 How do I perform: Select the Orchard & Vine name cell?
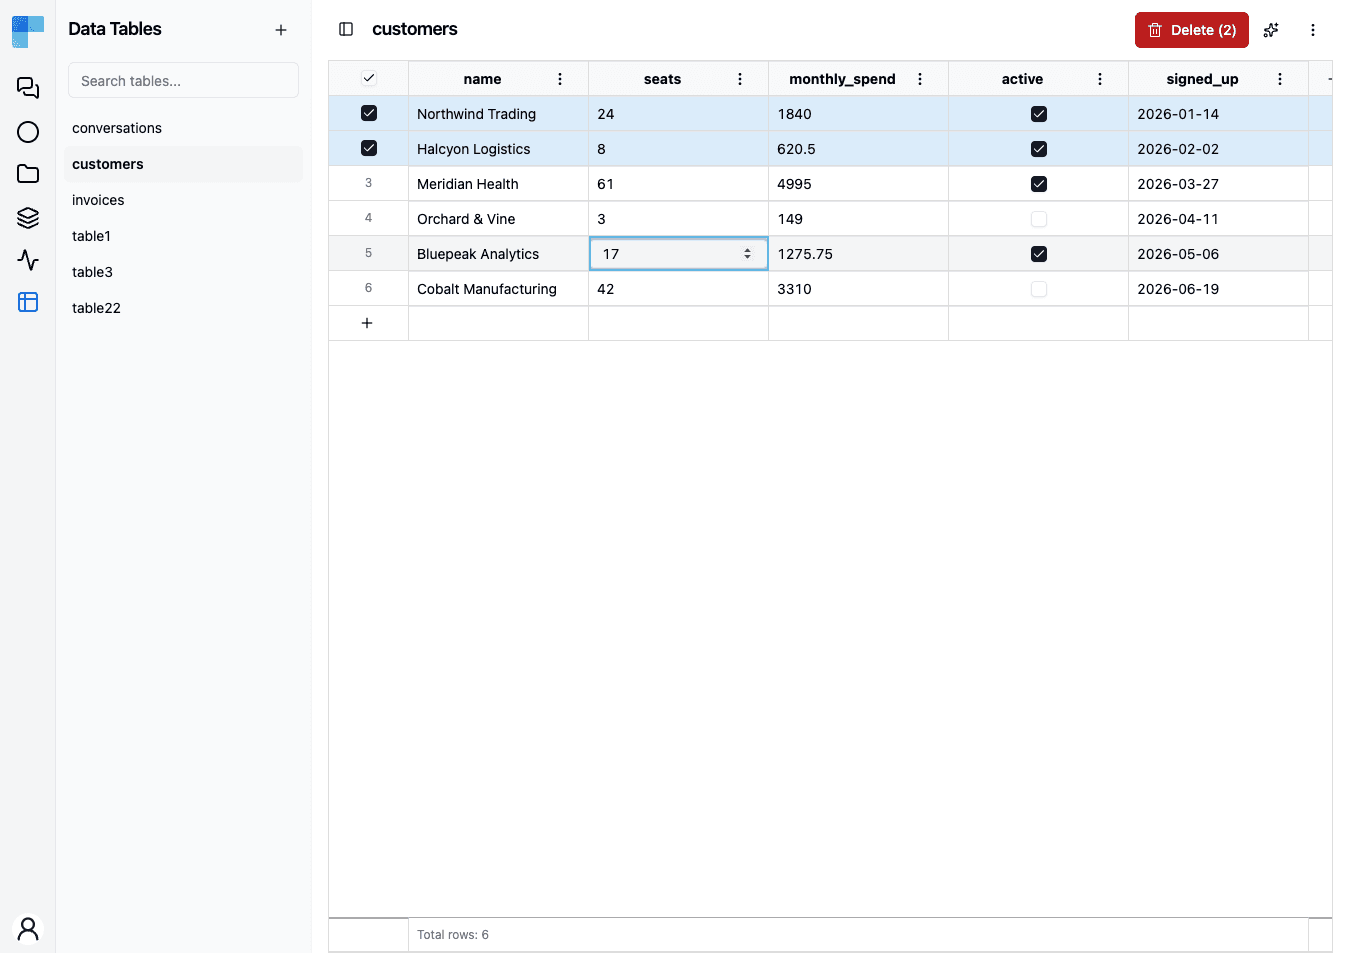pyautogui.click(x=498, y=219)
